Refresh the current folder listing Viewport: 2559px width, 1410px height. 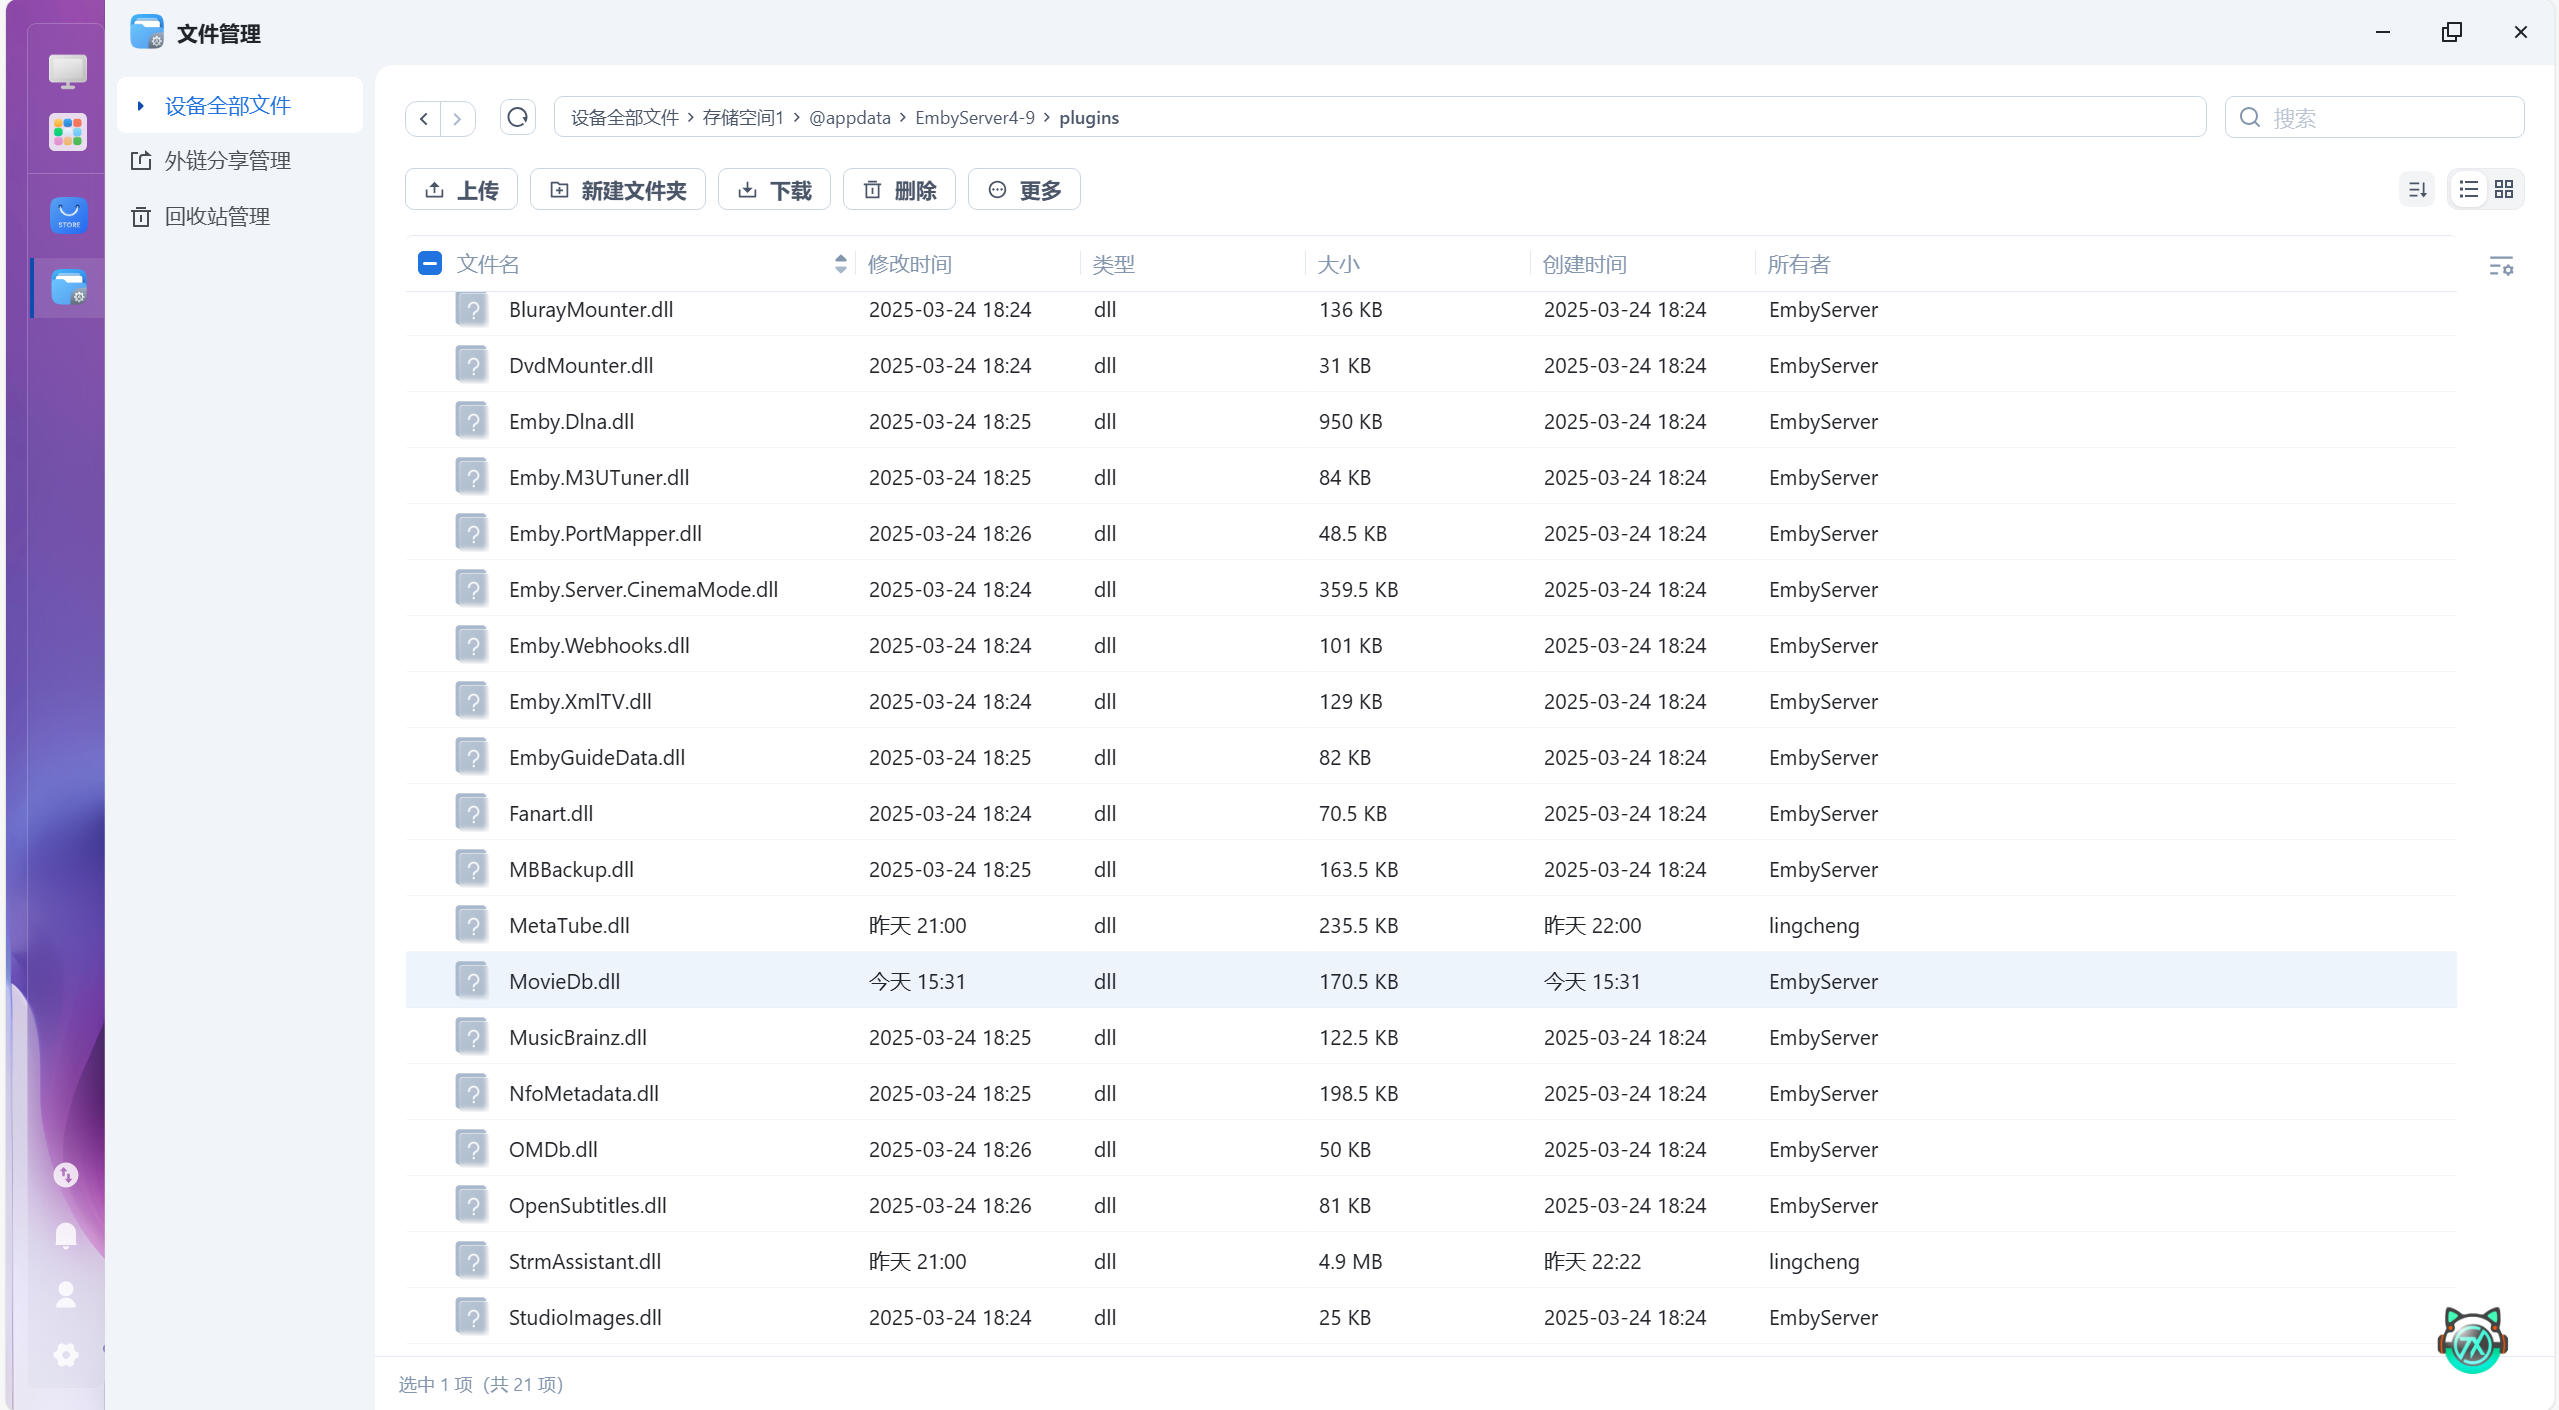517,118
